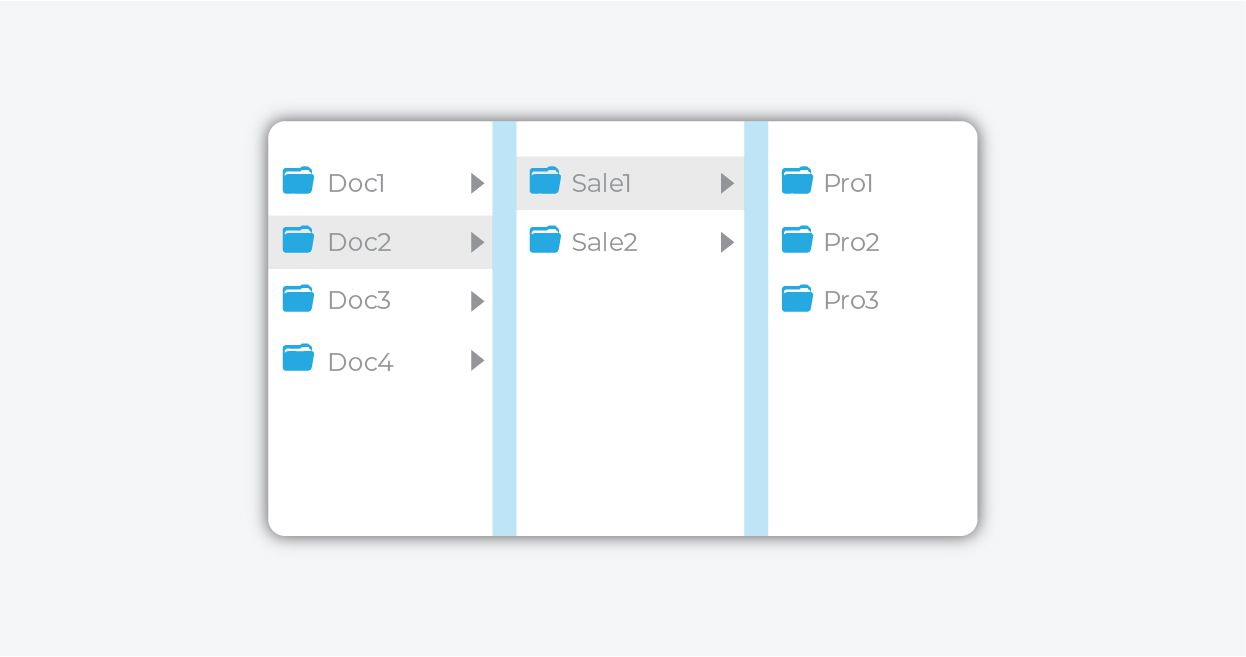The image size is (1246, 657).
Task: Select the Doc2 label
Action: pyautogui.click(x=359, y=242)
